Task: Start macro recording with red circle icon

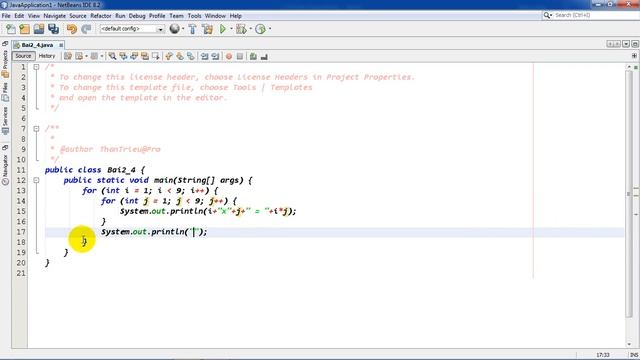Action: (229, 56)
